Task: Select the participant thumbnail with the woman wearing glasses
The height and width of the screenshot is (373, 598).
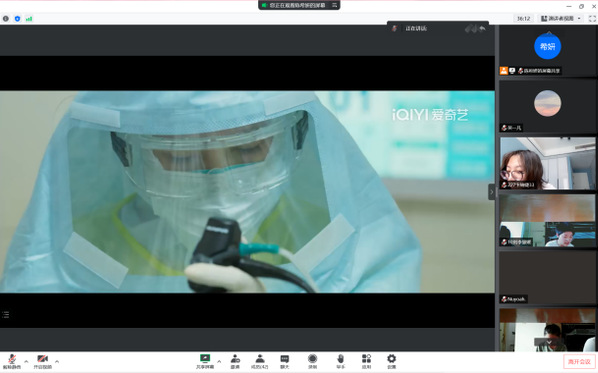Action: (547, 163)
